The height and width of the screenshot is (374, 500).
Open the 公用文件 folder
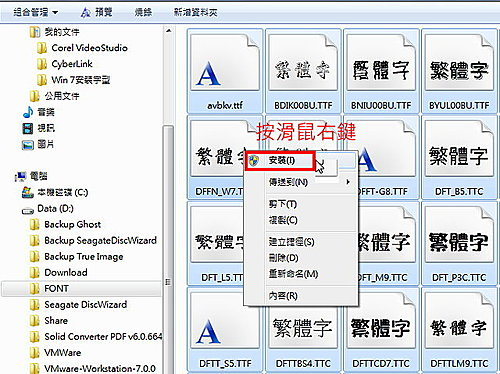click(54, 96)
